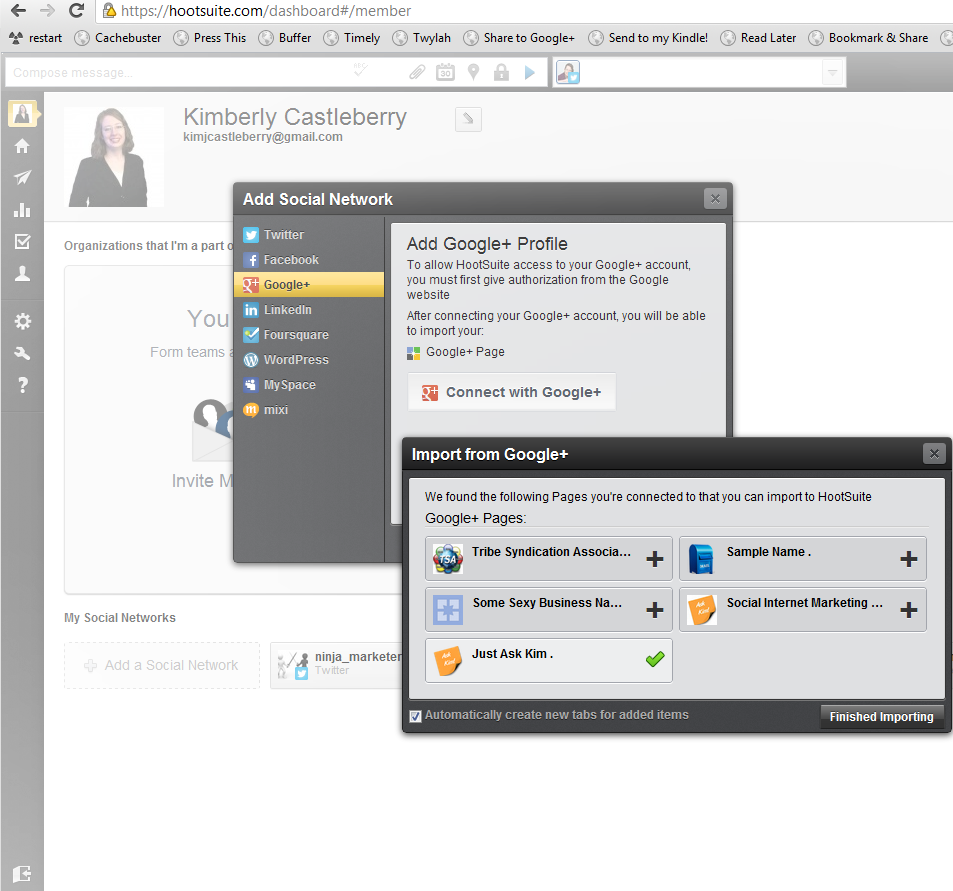Viewport: 953px width, 891px height.
Task: Close the Import from Google+ dialog
Action: coord(934,453)
